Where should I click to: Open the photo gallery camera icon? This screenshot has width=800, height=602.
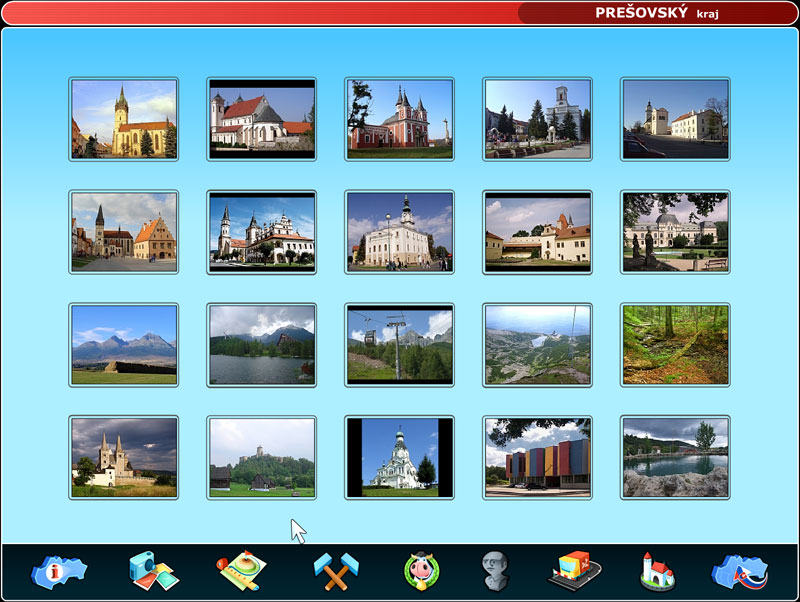pyautogui.click(x=153, y=572)
